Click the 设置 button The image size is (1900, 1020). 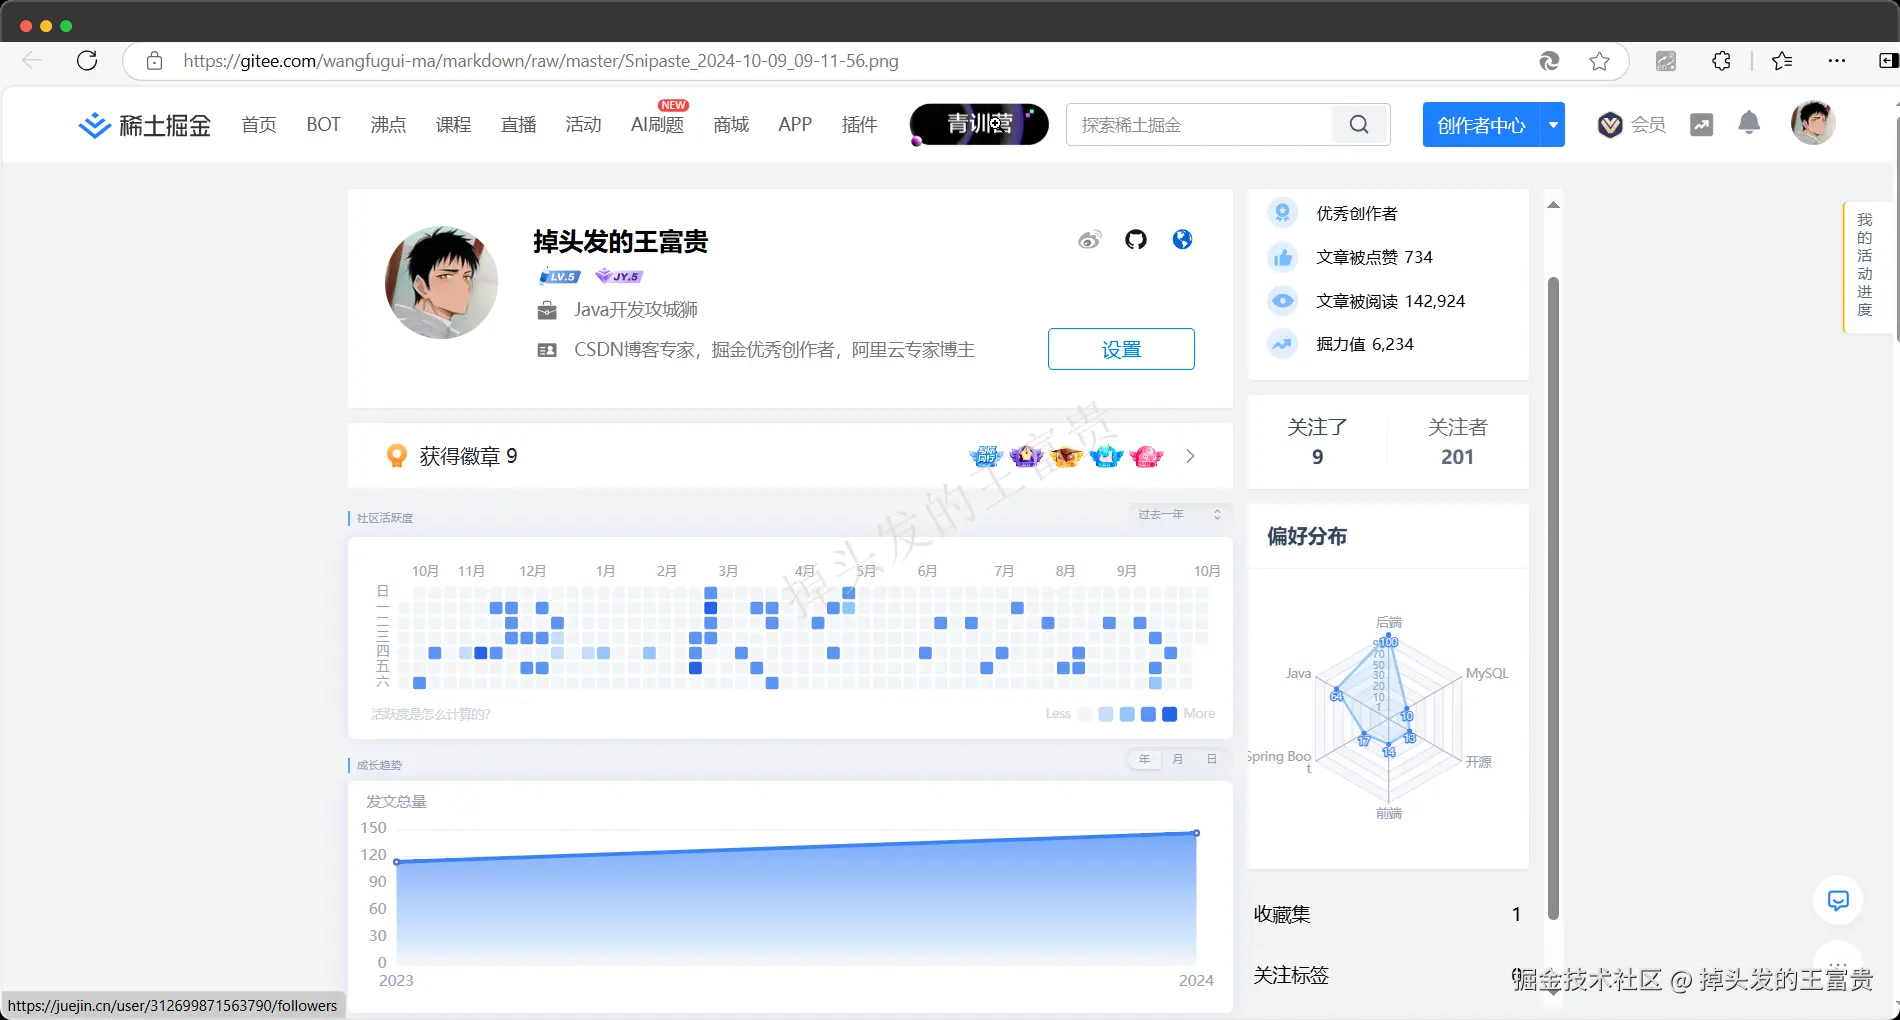1121,349
